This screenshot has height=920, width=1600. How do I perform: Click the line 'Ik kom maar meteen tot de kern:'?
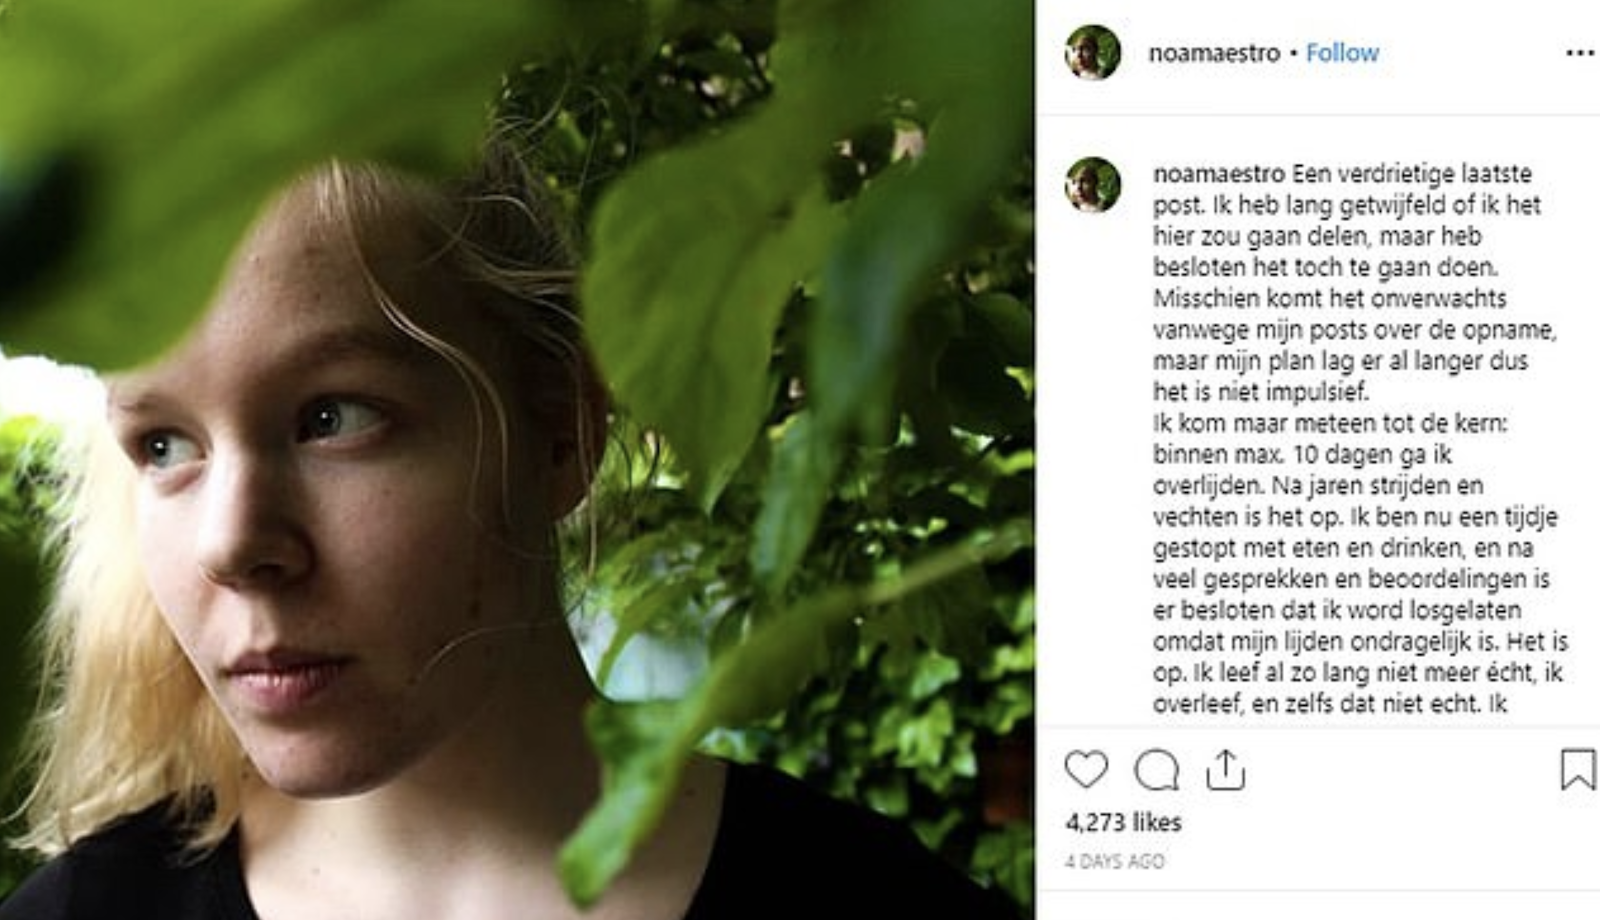point(1330,422)
